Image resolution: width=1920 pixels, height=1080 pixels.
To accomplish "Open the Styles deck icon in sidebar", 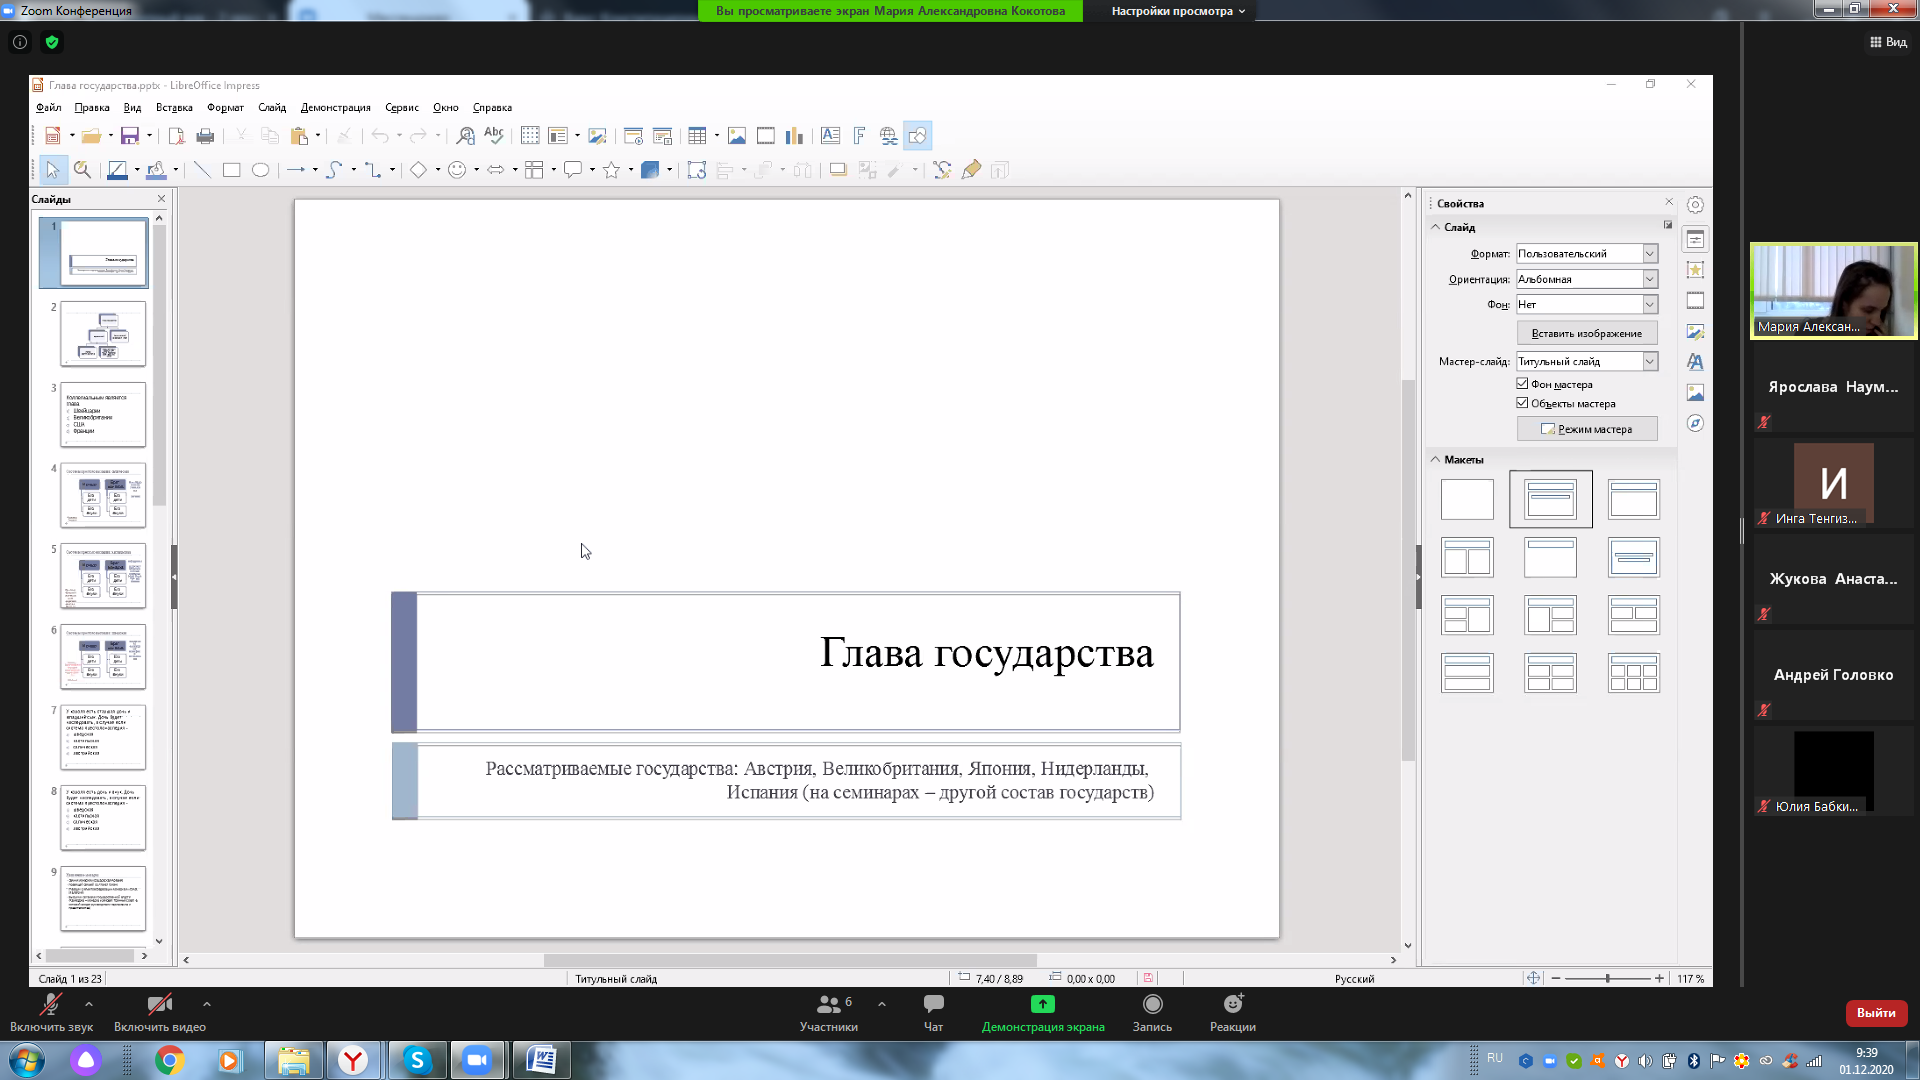I will (x=1695, y=362).
